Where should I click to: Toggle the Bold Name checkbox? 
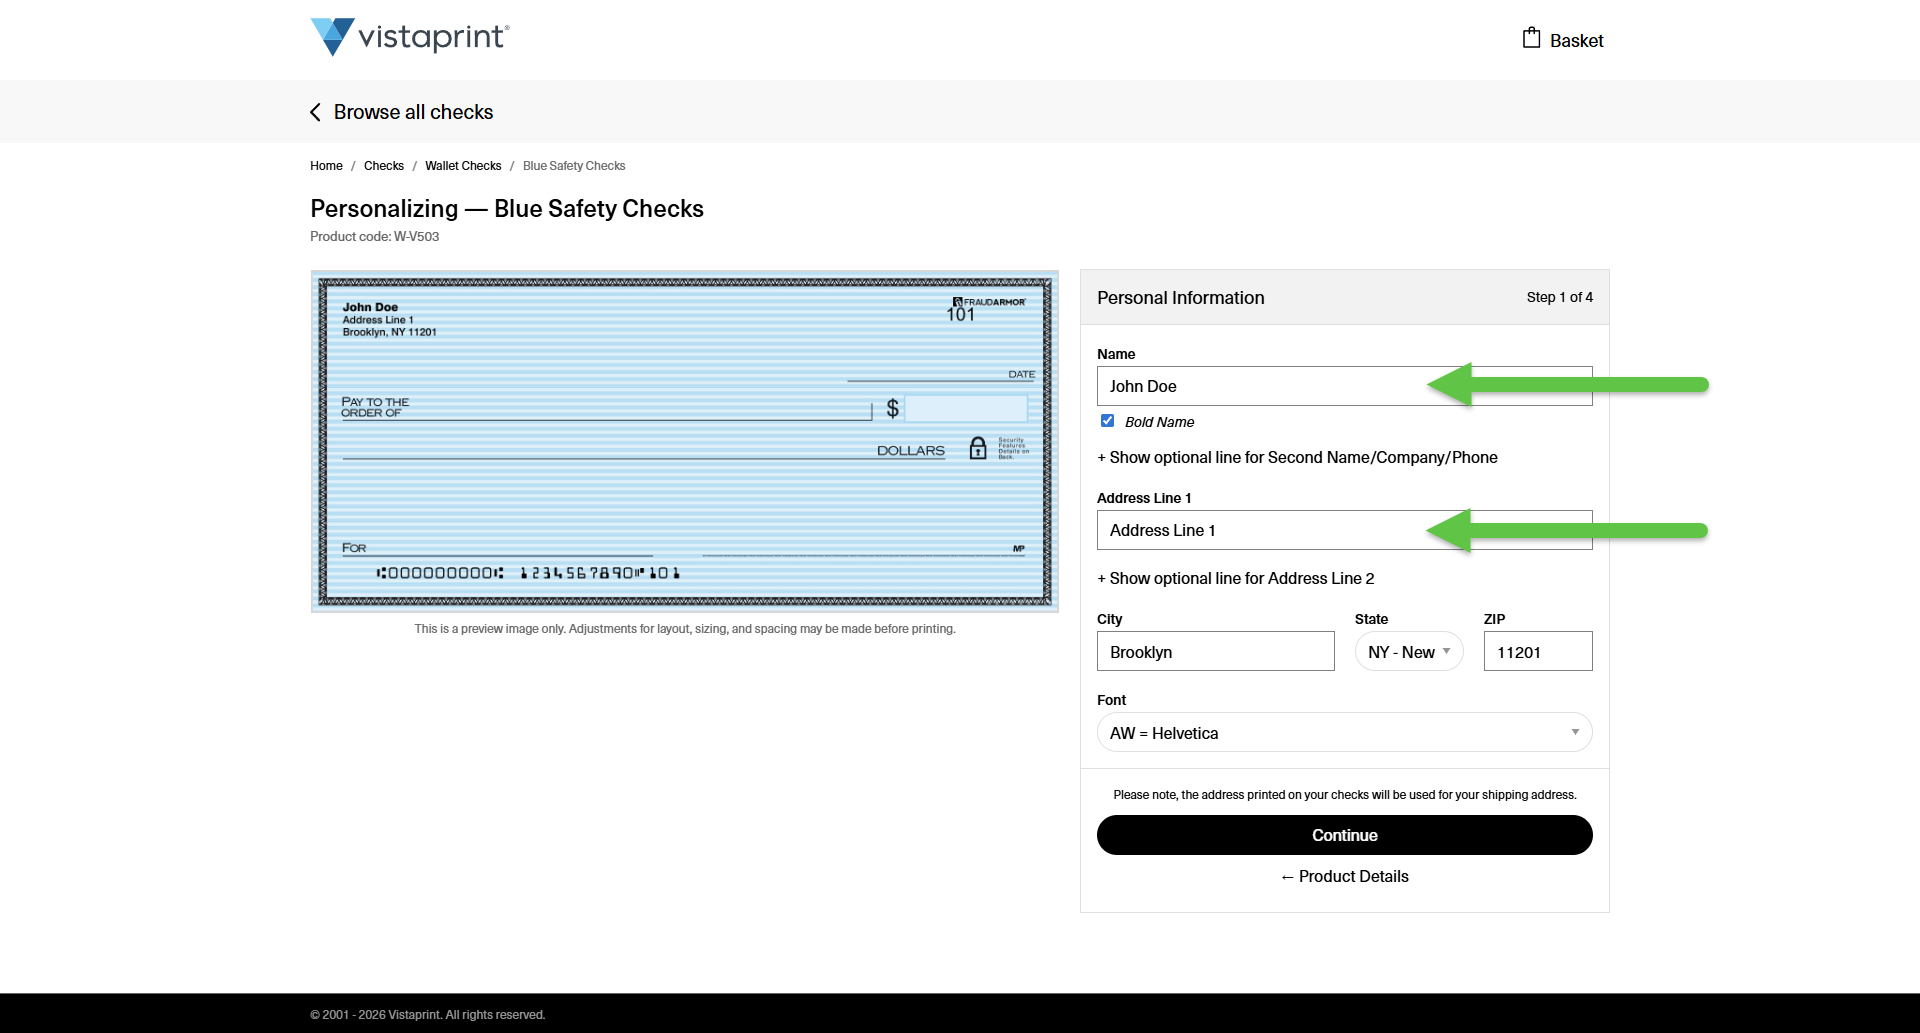(x=1107, y=421)
